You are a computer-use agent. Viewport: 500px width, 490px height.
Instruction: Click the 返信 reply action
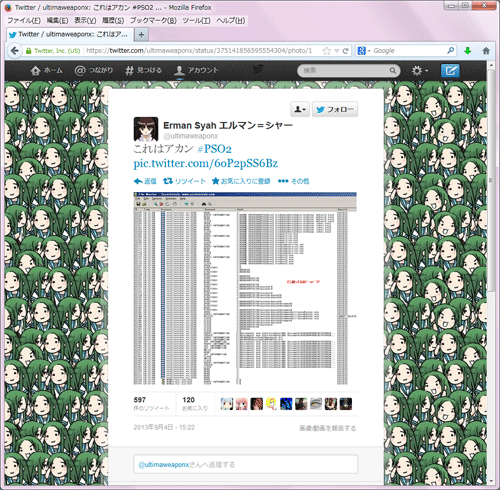coord(145,181)
